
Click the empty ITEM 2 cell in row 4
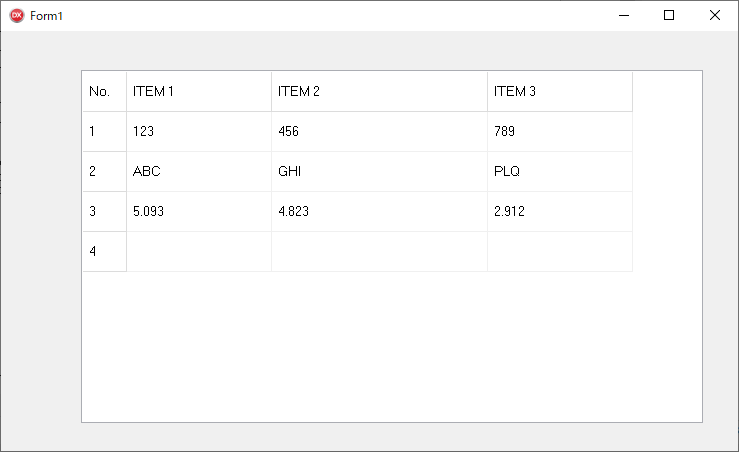379,252
